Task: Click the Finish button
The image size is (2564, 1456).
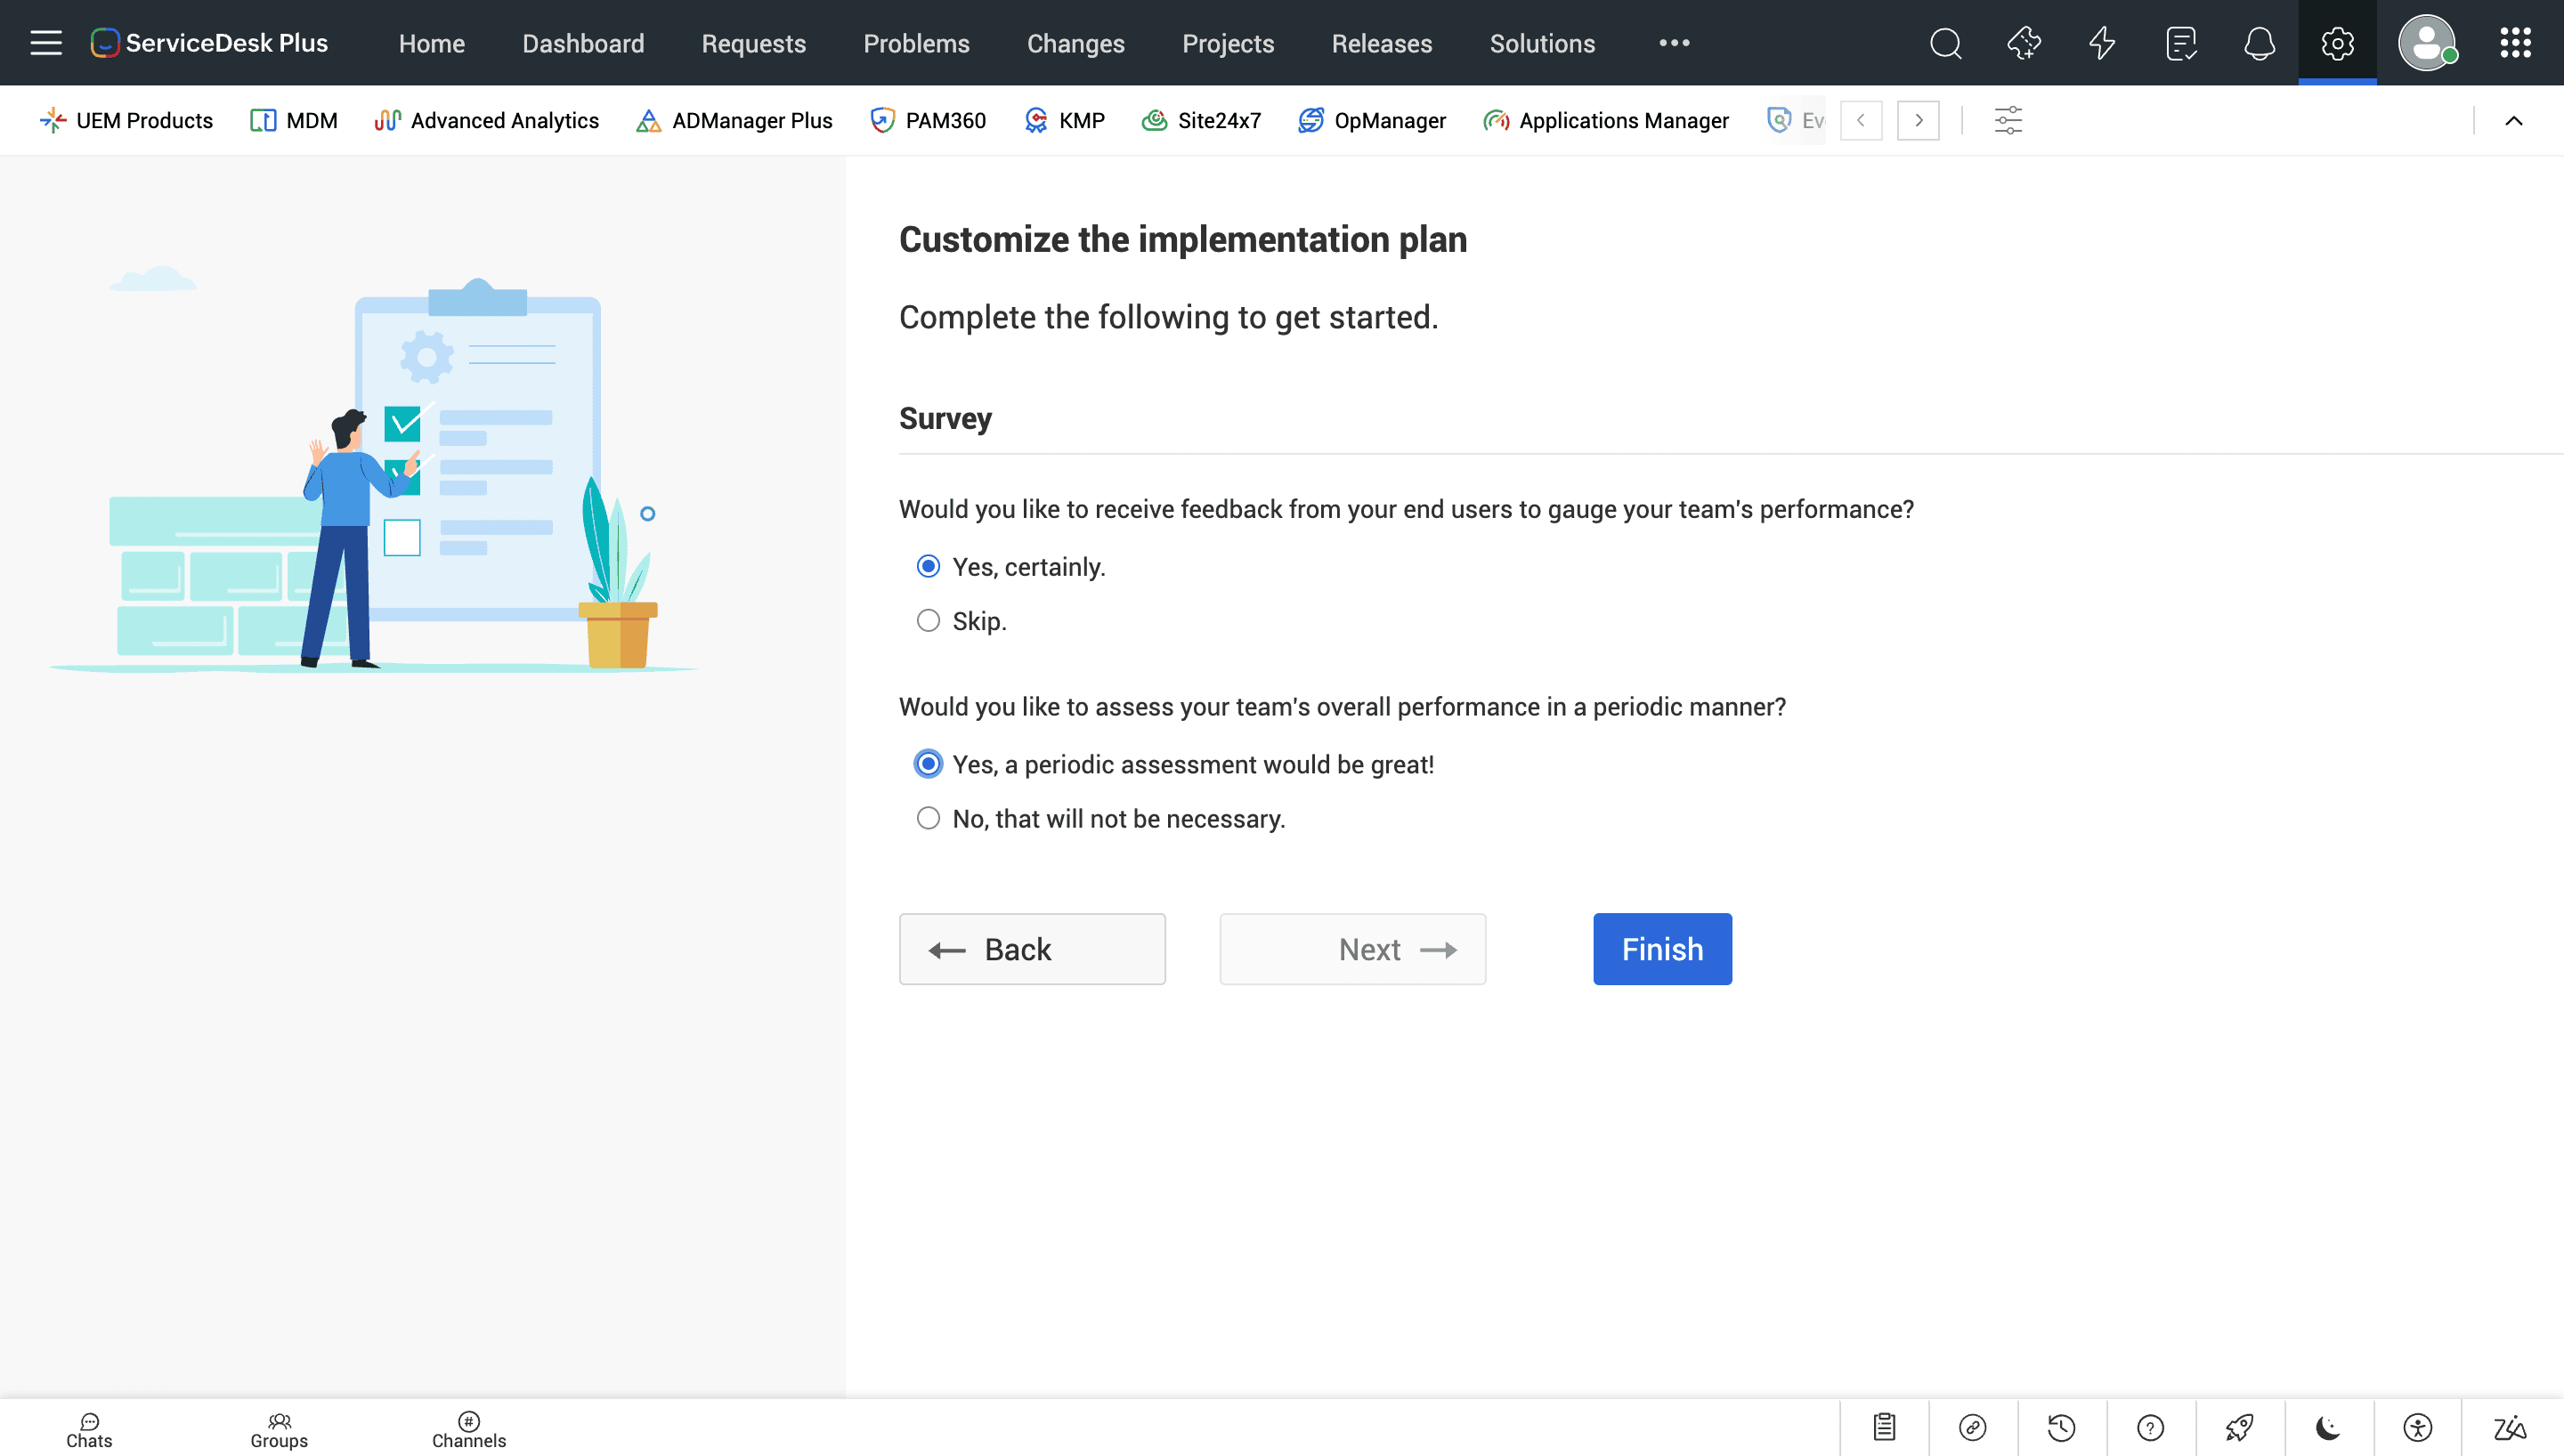Action: [1662, 949]
